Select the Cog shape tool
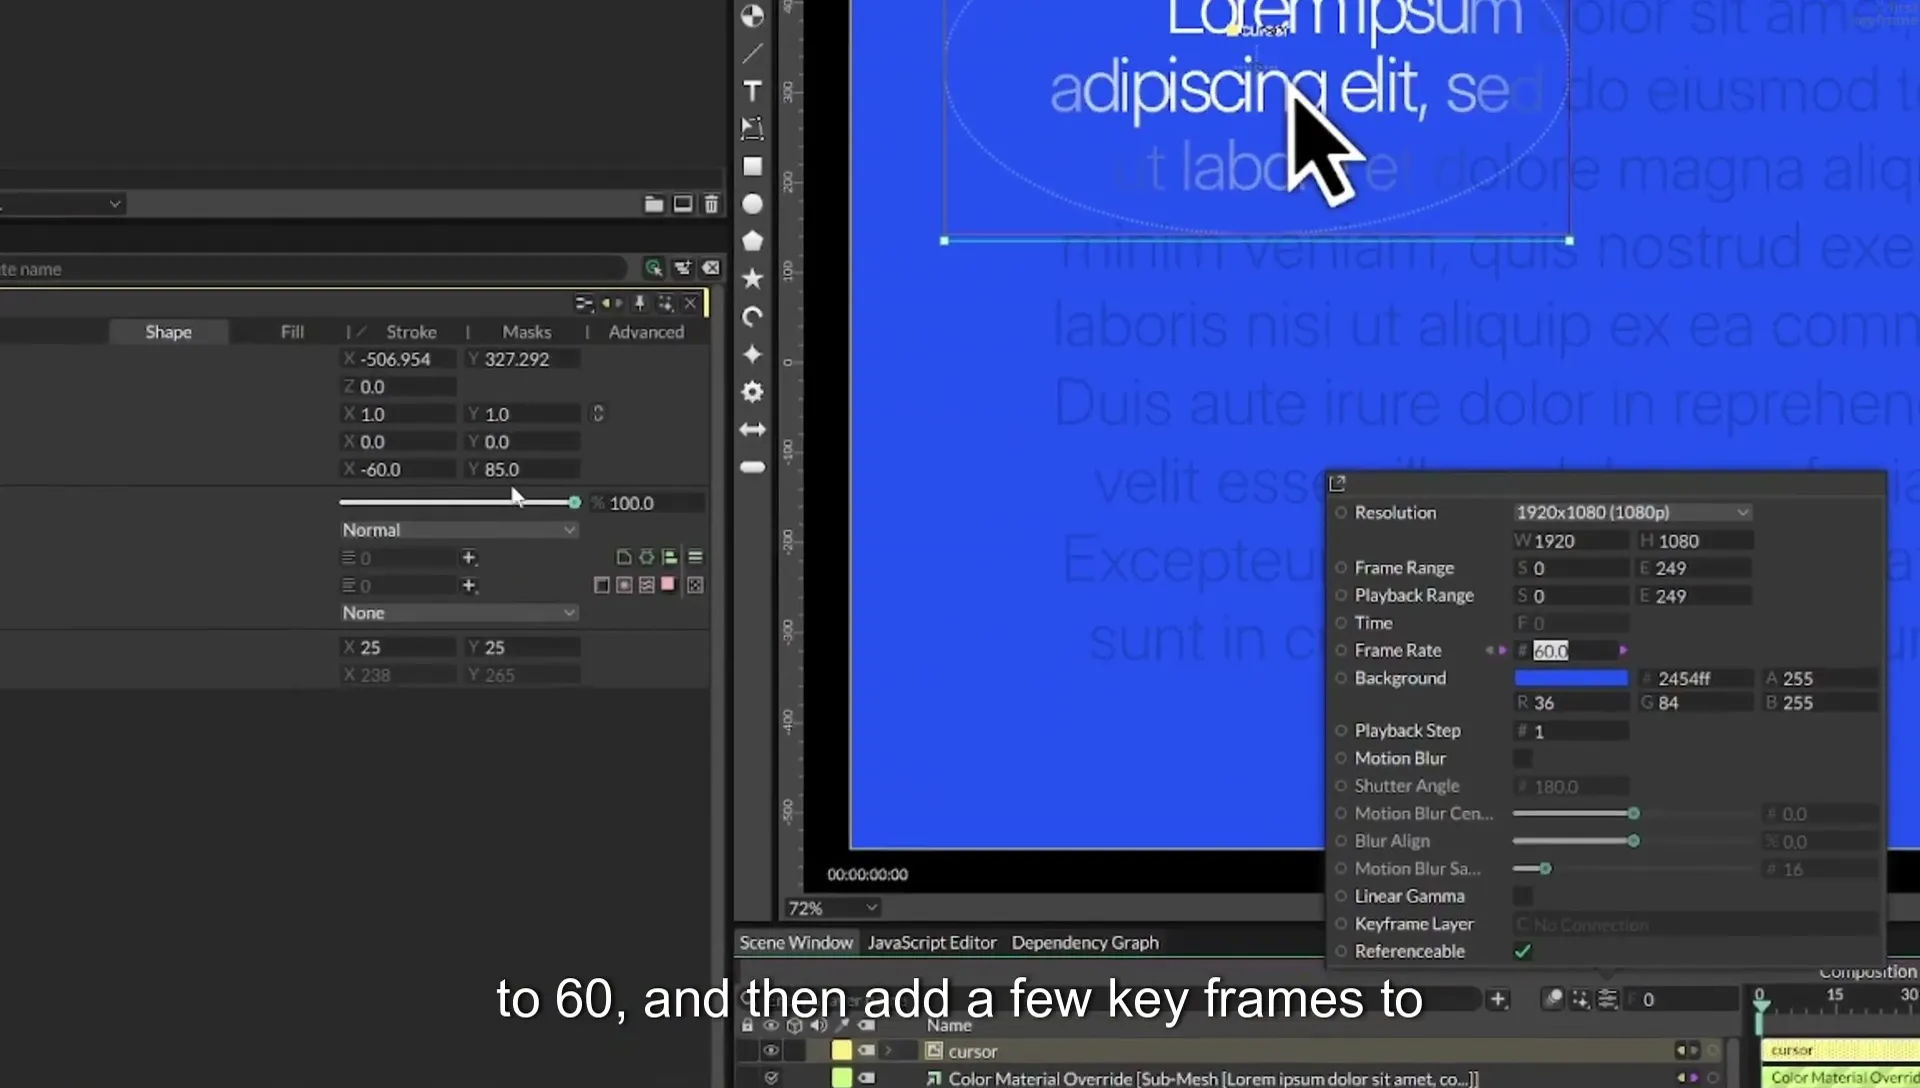 (752, 392)
